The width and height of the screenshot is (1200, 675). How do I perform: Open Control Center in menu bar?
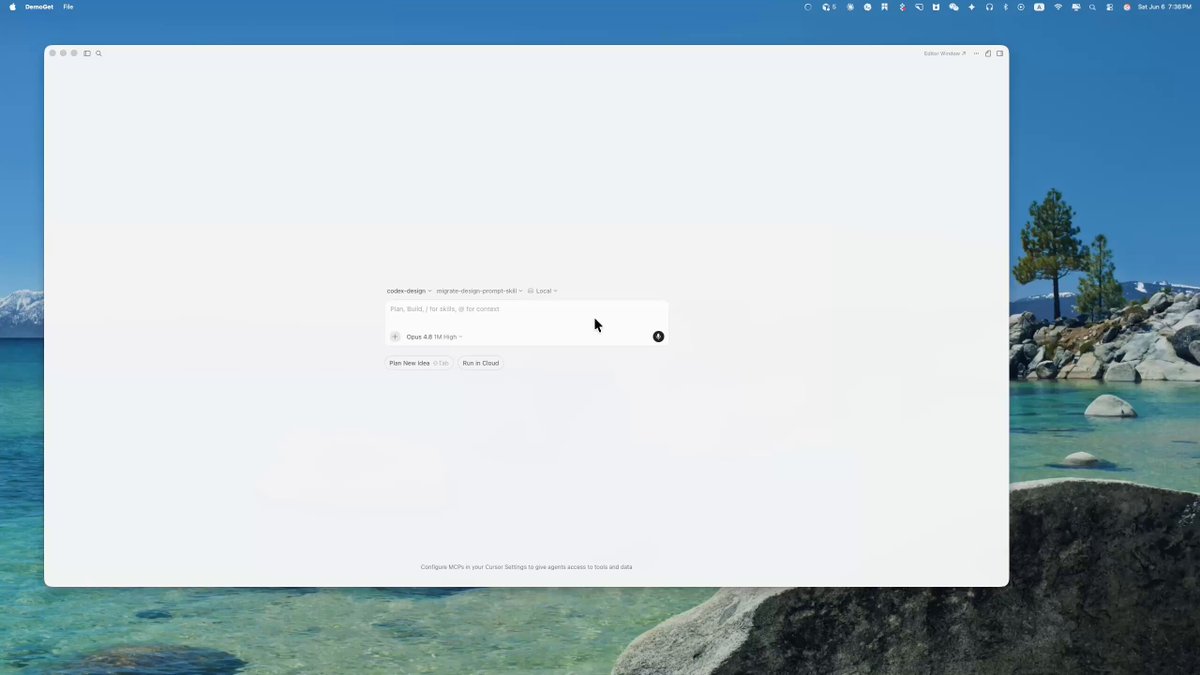(1109, 7)
